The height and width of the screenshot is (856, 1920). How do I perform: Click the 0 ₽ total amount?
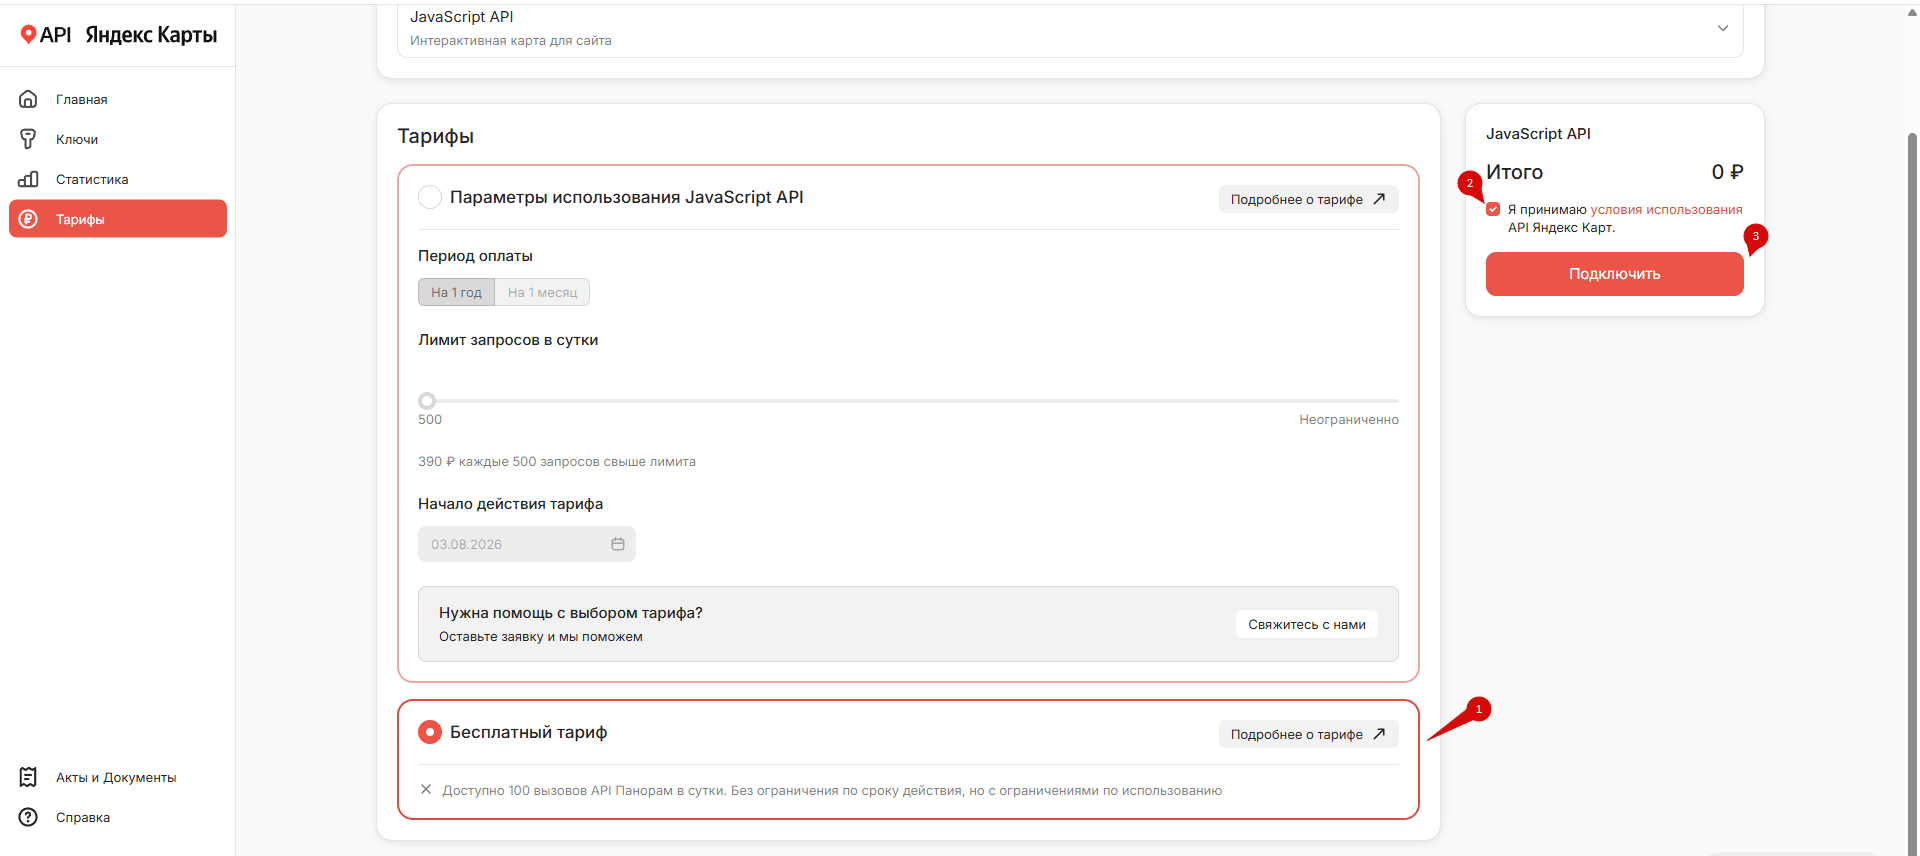tap(1727, 172)
